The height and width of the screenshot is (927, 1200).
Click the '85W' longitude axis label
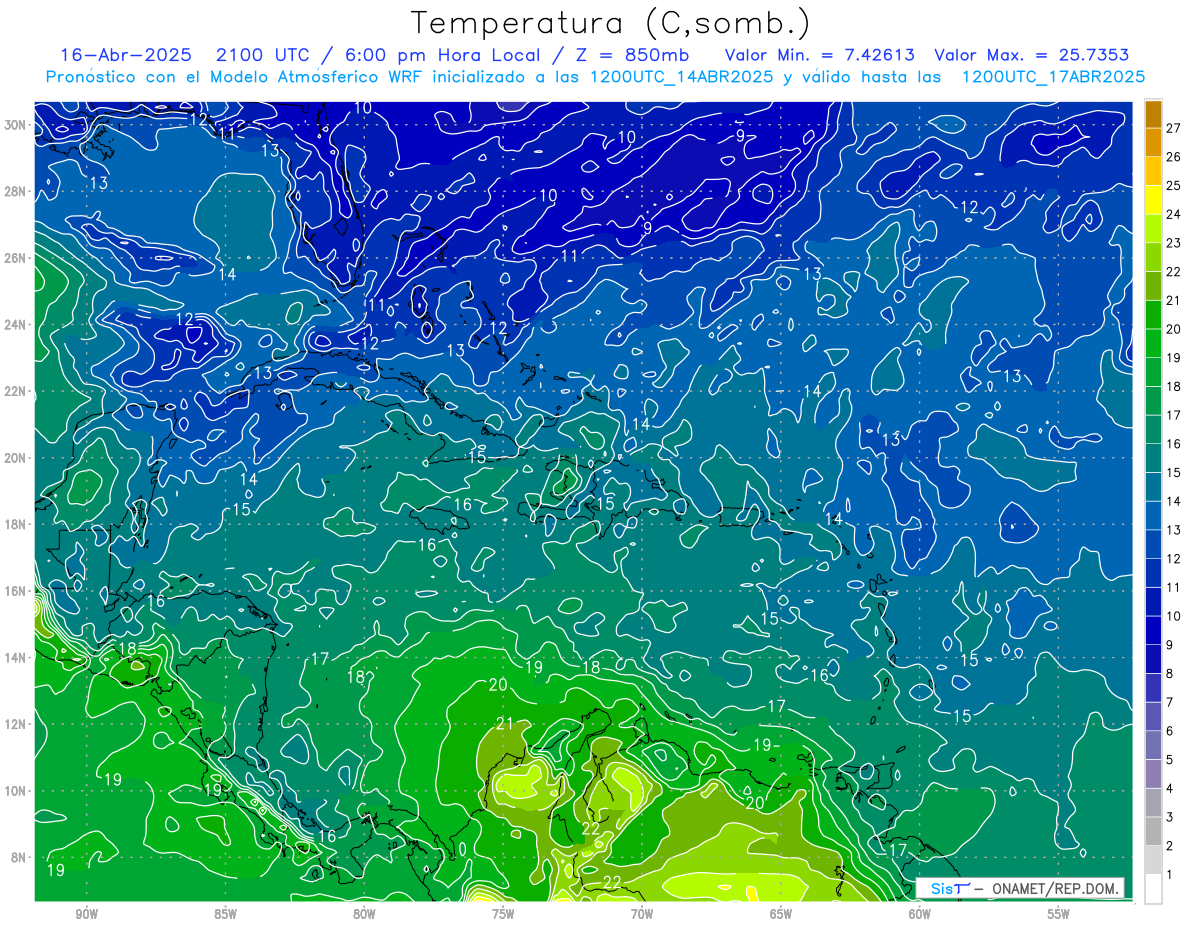[x=225, y=914]
